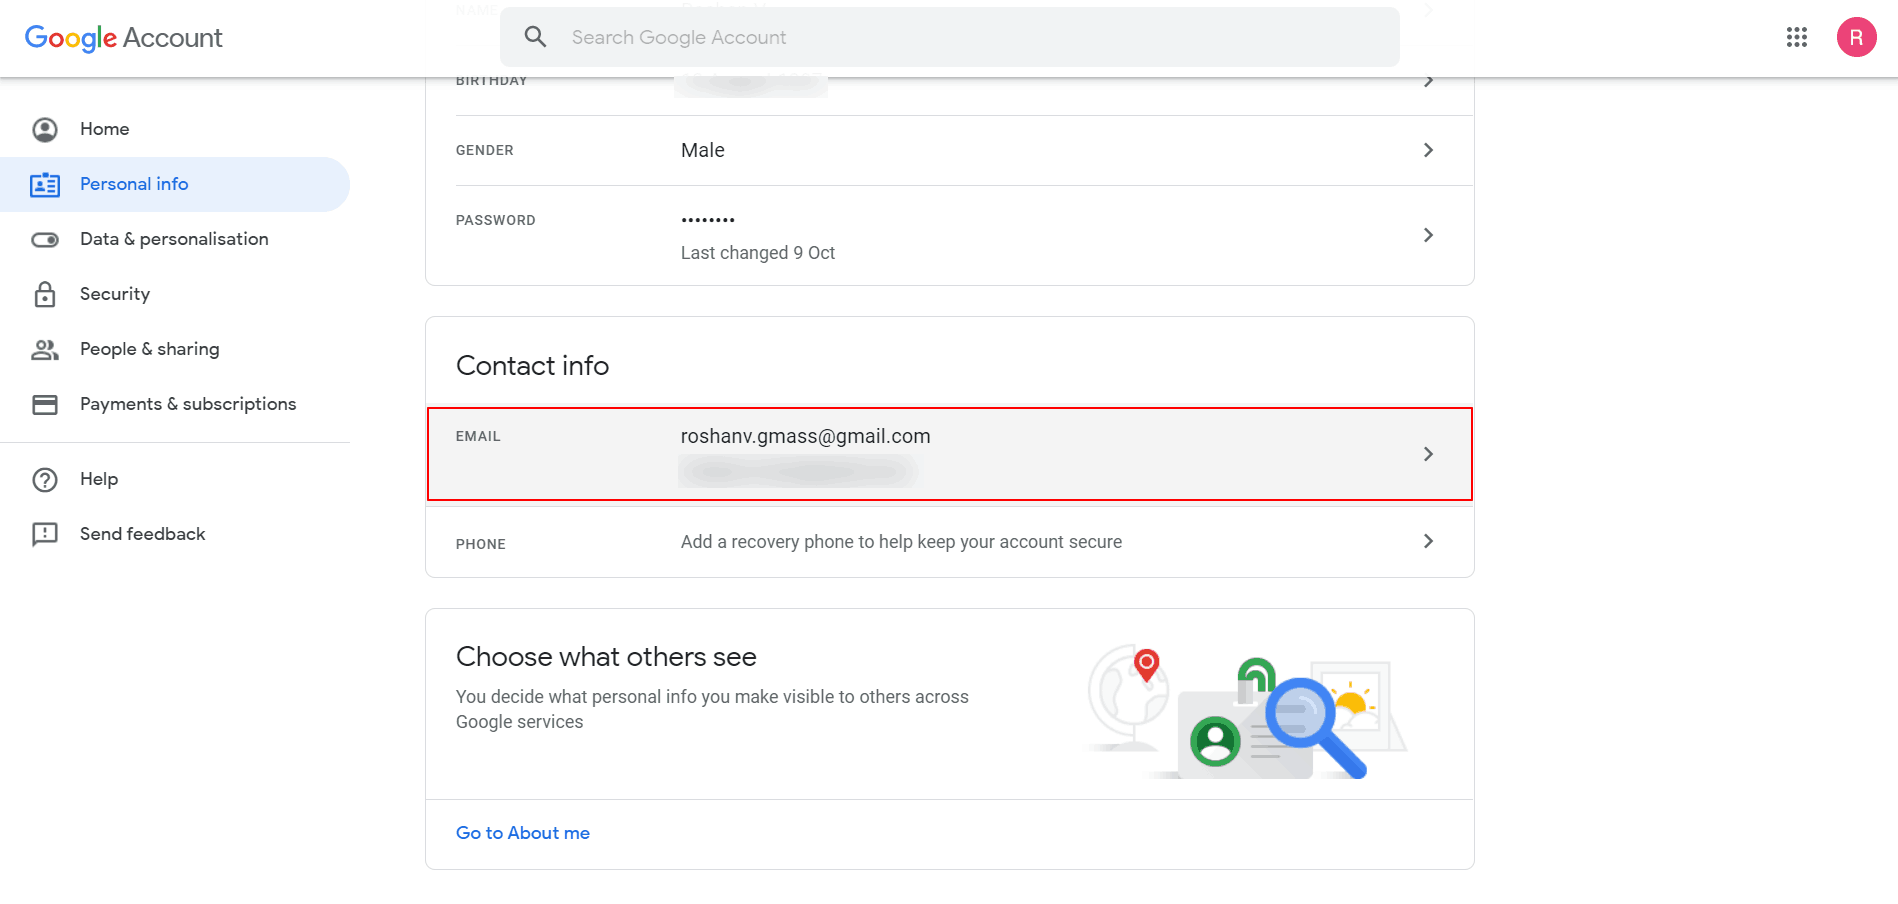1898x904 pixels.
Task: Expand the Phone row chevron
Action: (1428, 541)
